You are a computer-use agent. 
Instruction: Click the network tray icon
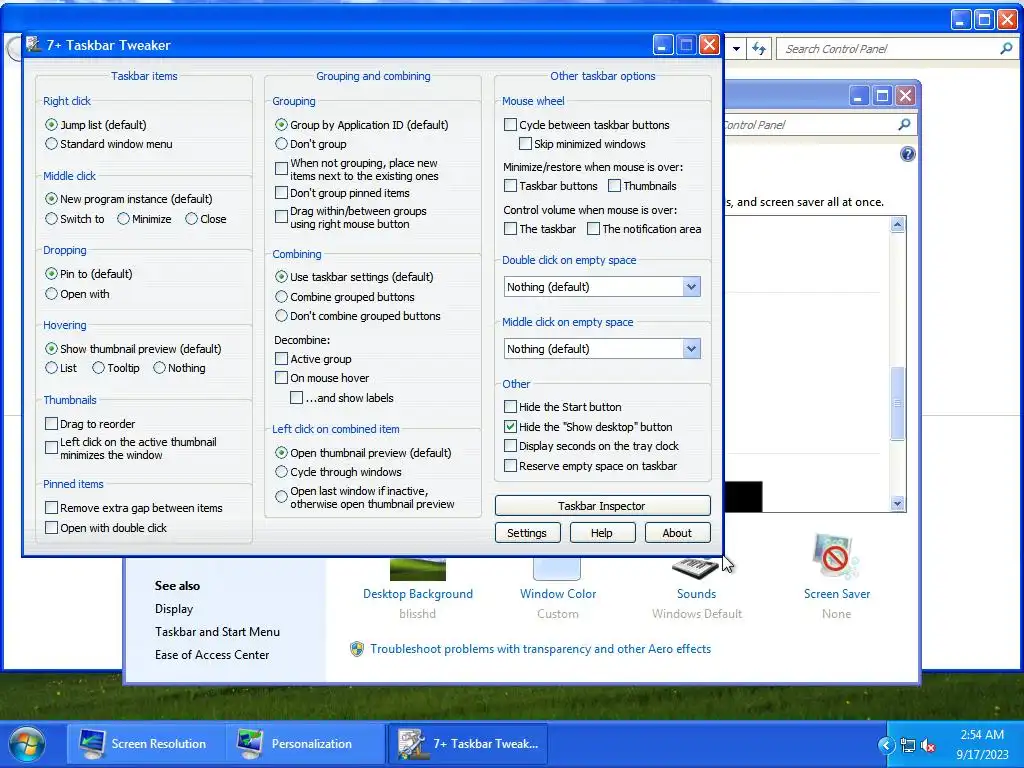point(908,745)
